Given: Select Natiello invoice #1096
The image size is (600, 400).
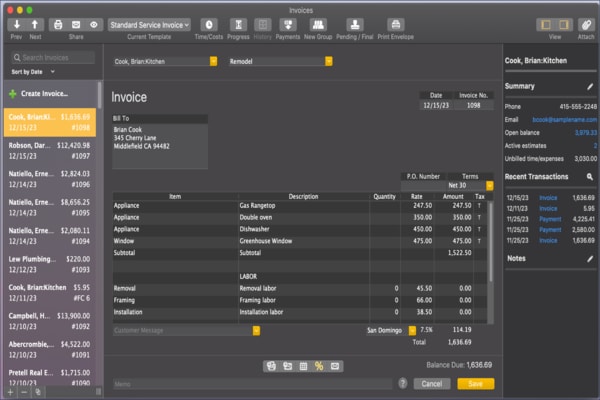Looking at the screenshot, I should click(49, 179).
